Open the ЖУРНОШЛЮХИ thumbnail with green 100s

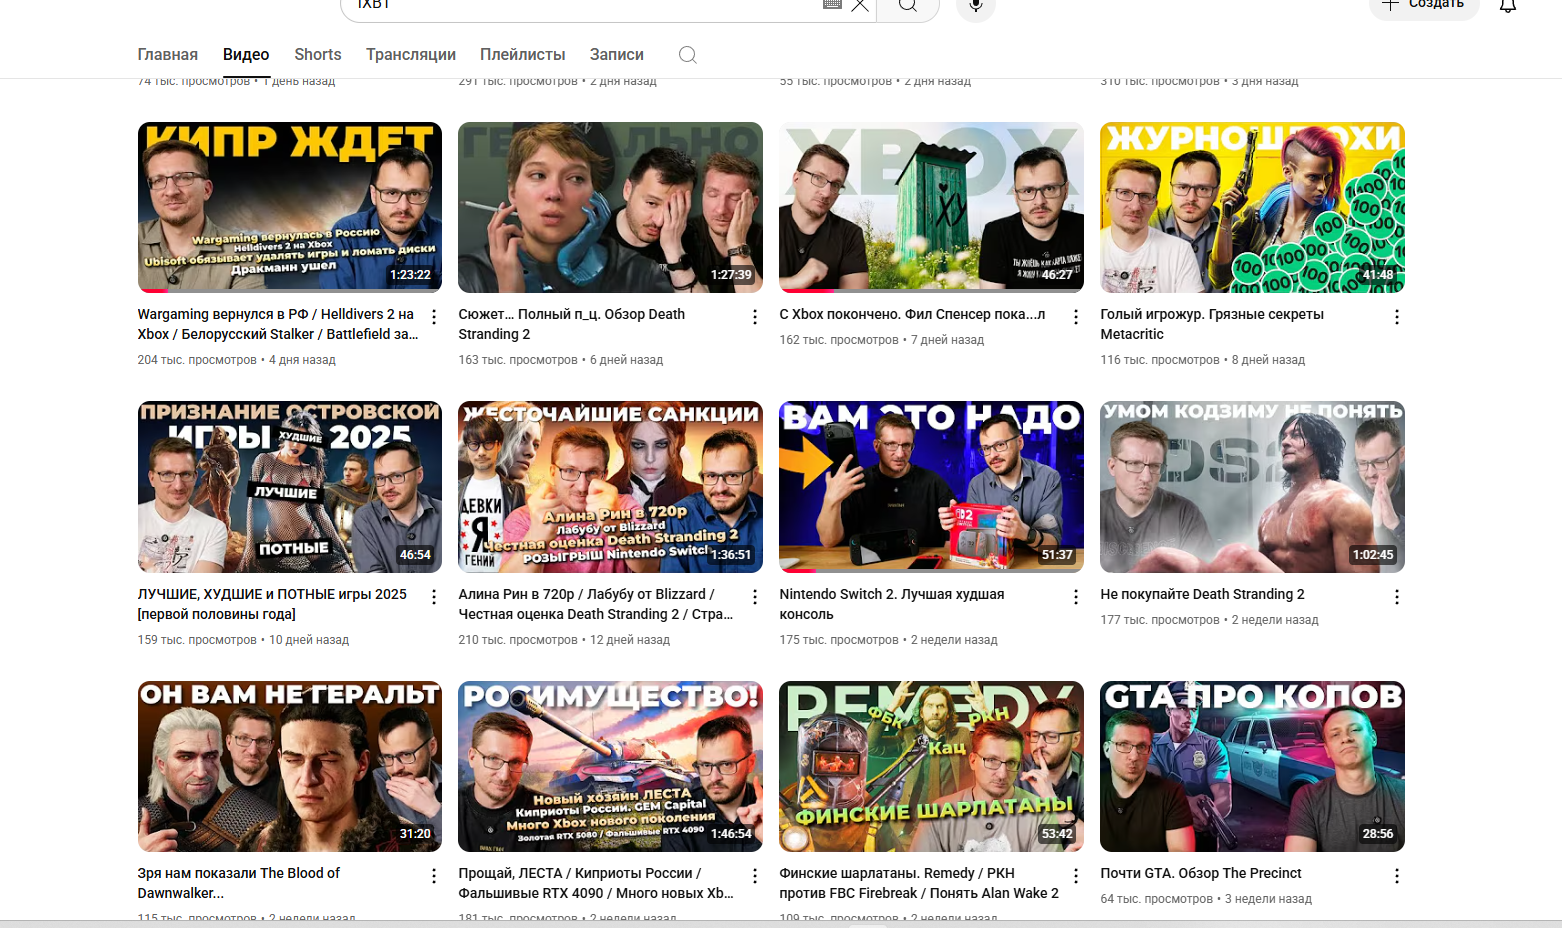(x=1252, y=207)
